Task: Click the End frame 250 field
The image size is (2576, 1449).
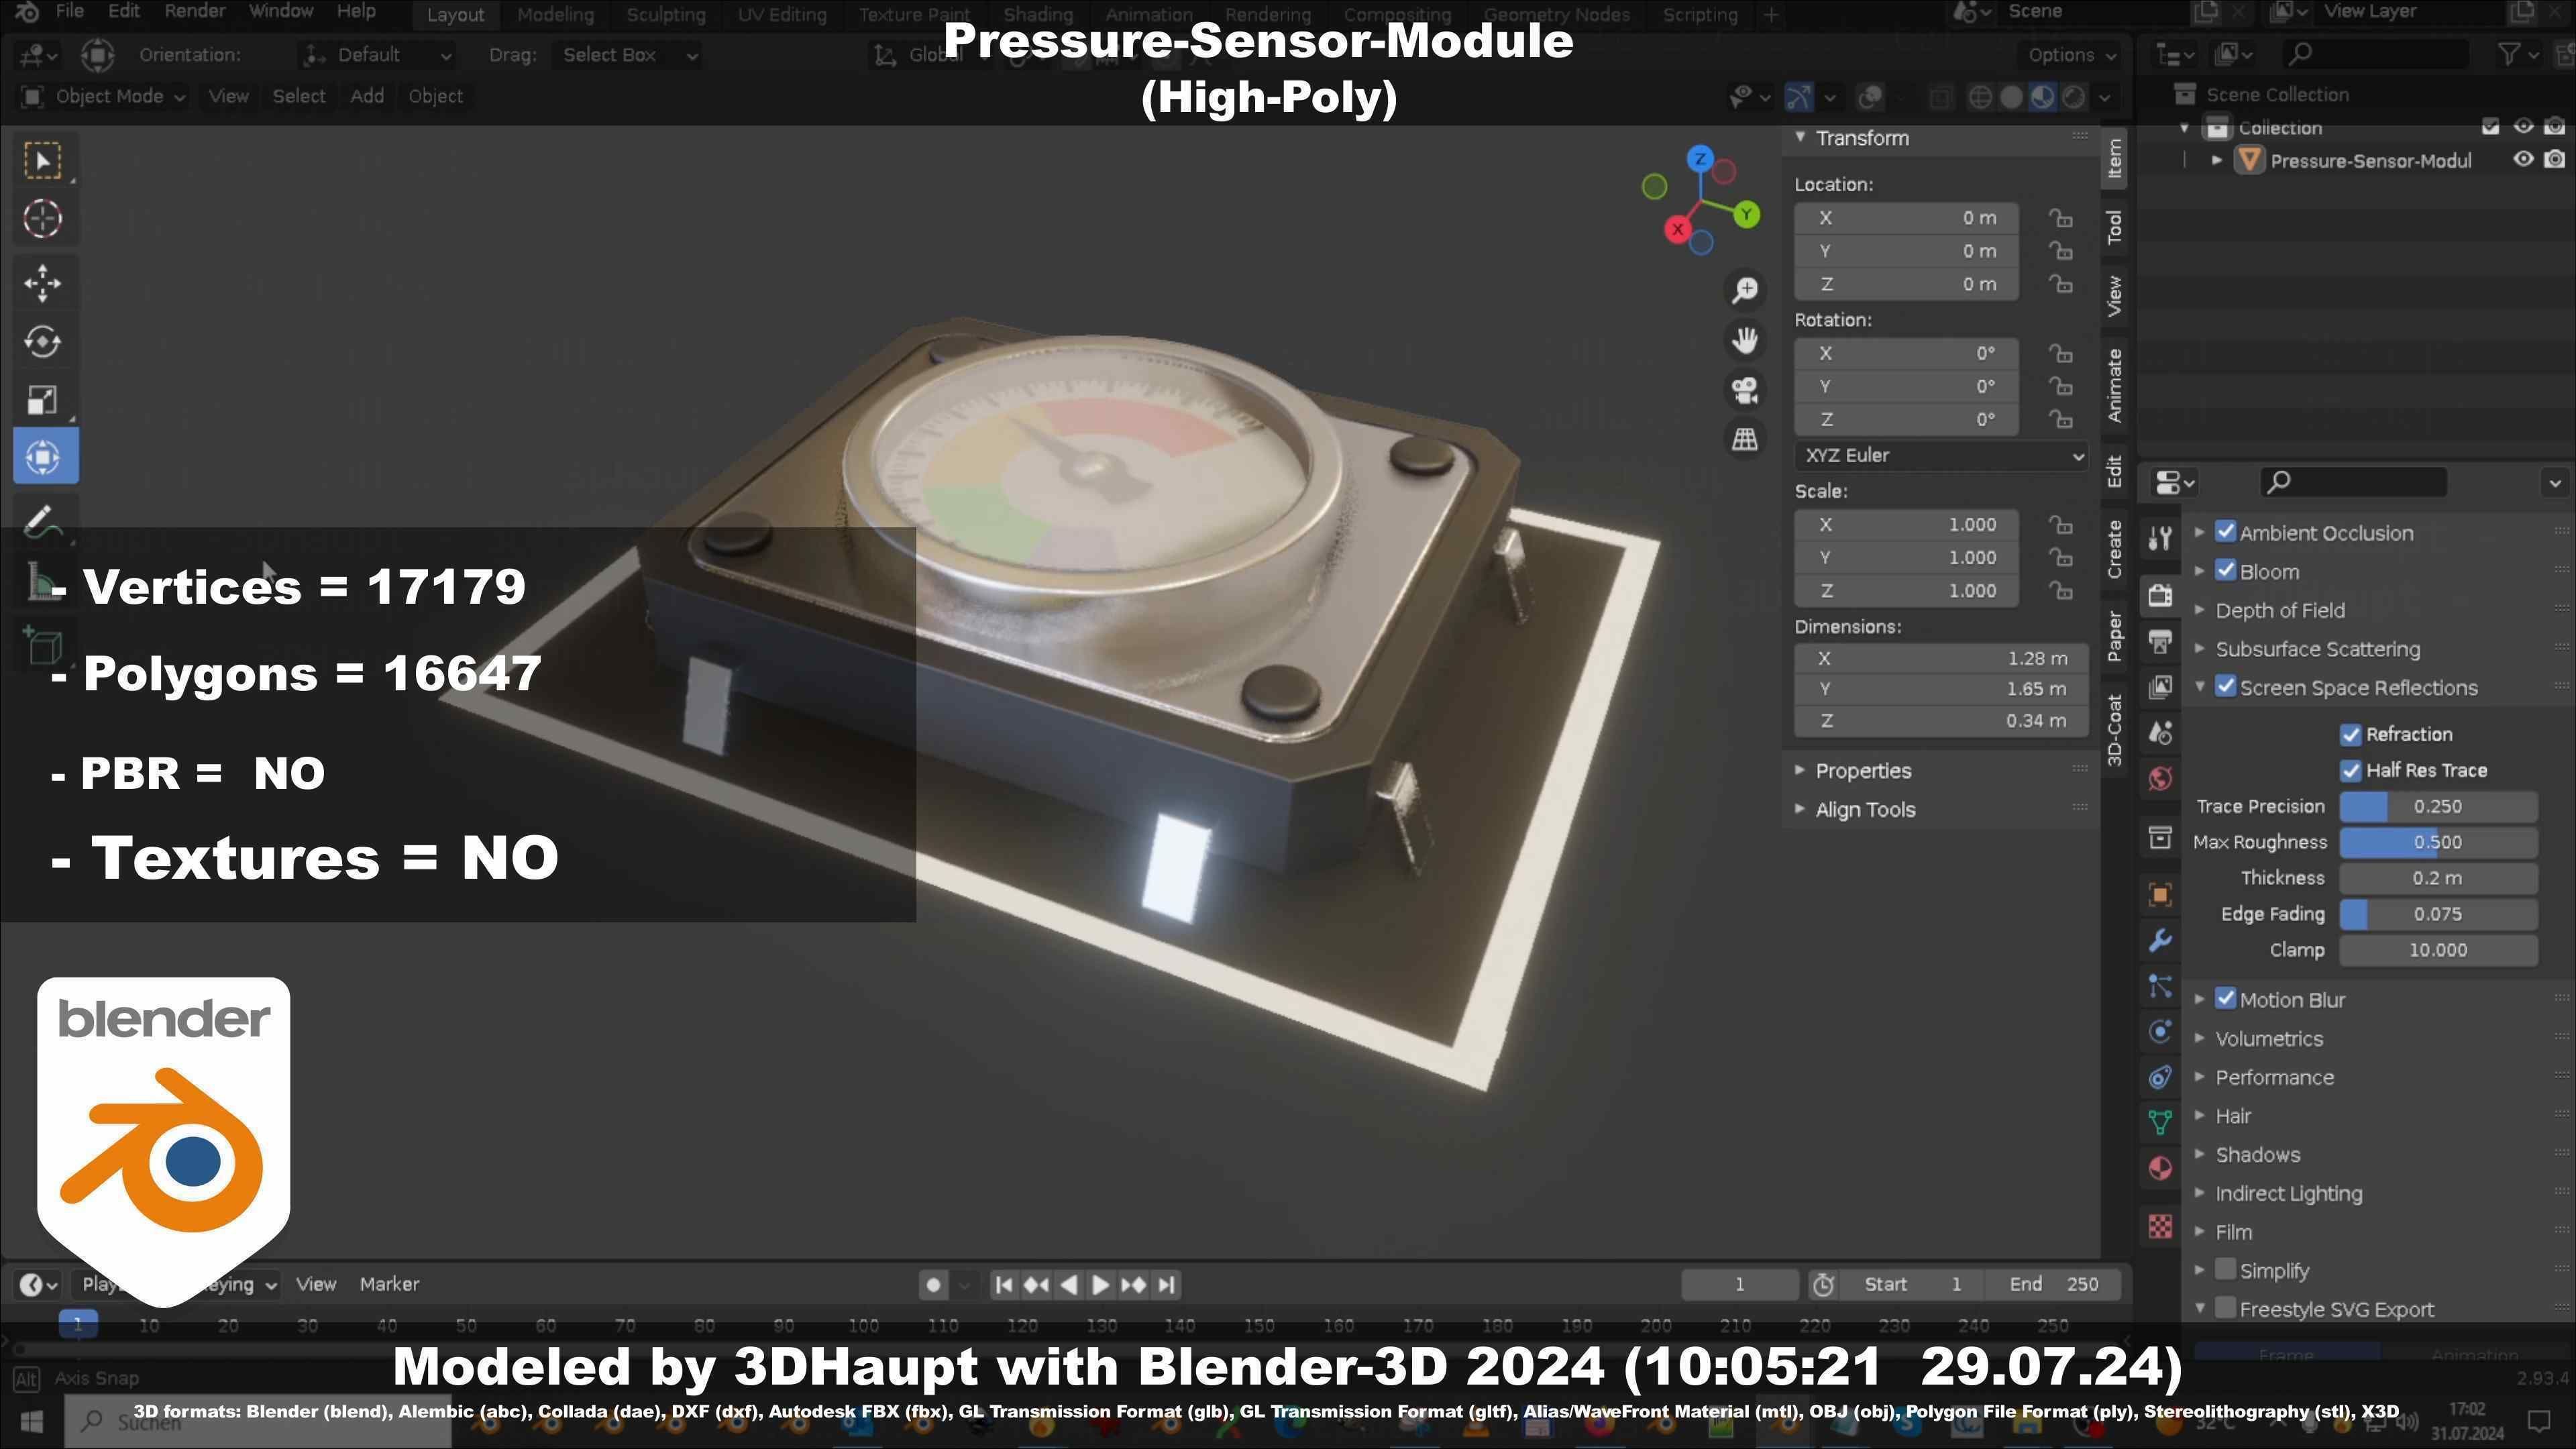Action: click(x=2054, y=1285)
